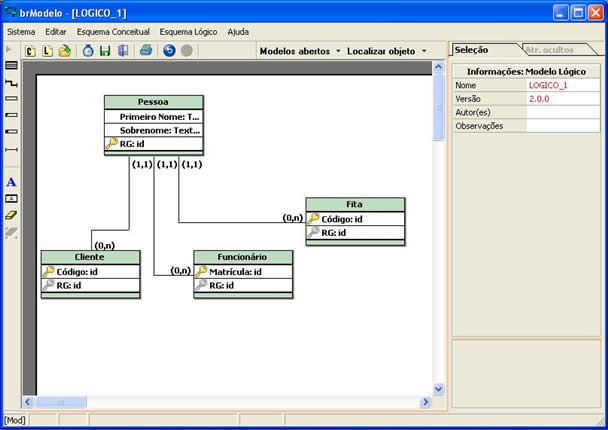608x430 pixels.
Task: Select the Table tool in left toolbar
Action: pyautogui.click(x=11, y=65)
